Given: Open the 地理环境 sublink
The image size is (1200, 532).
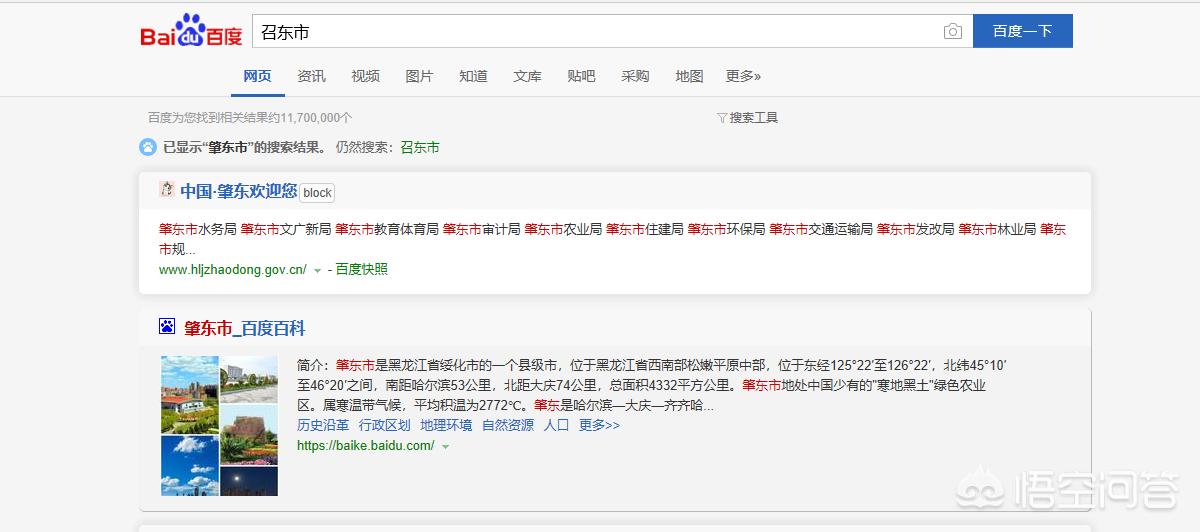Looking at the screenshot, I should click(x=446, y=425).
